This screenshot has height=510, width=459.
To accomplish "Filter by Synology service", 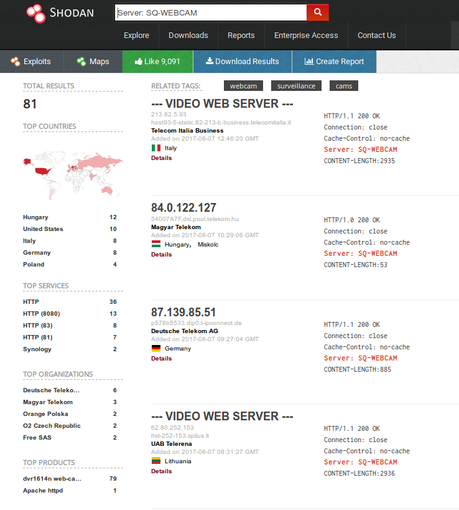I will coord(37,349).
